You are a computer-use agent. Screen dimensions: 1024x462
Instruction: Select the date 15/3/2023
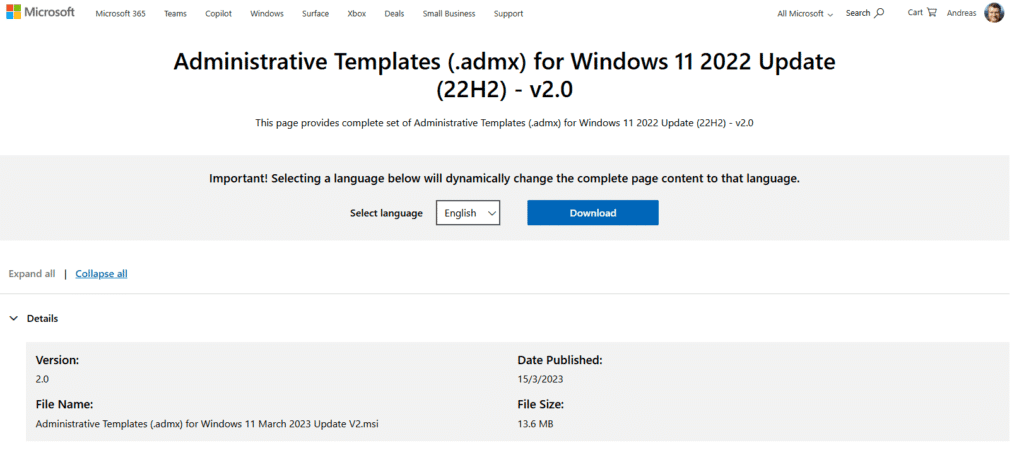click(x=540, y=379)
